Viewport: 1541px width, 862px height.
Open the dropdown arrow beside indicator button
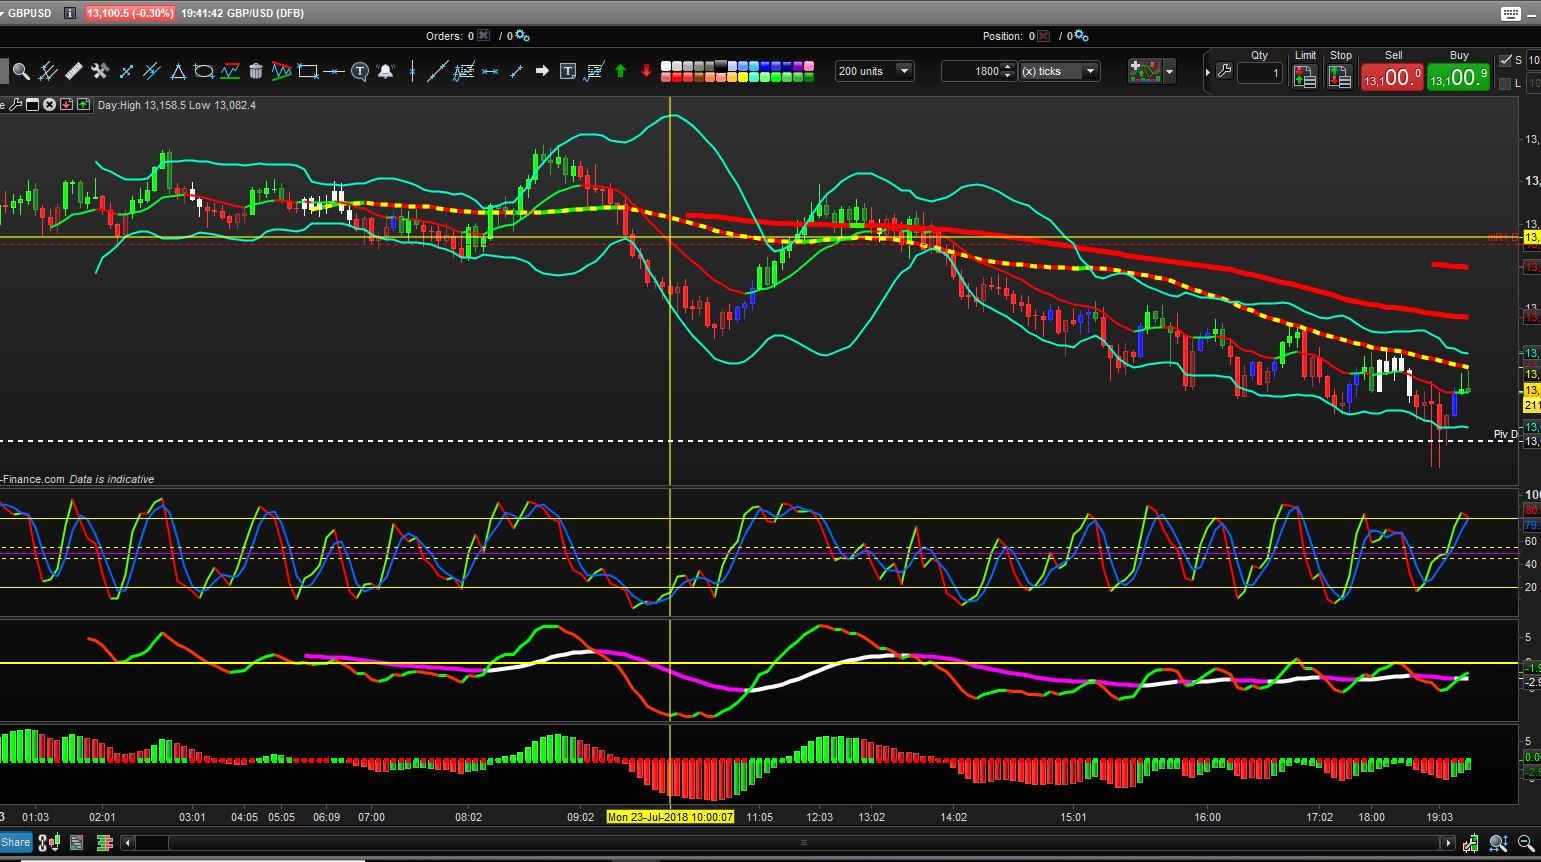click(1169, 72)
